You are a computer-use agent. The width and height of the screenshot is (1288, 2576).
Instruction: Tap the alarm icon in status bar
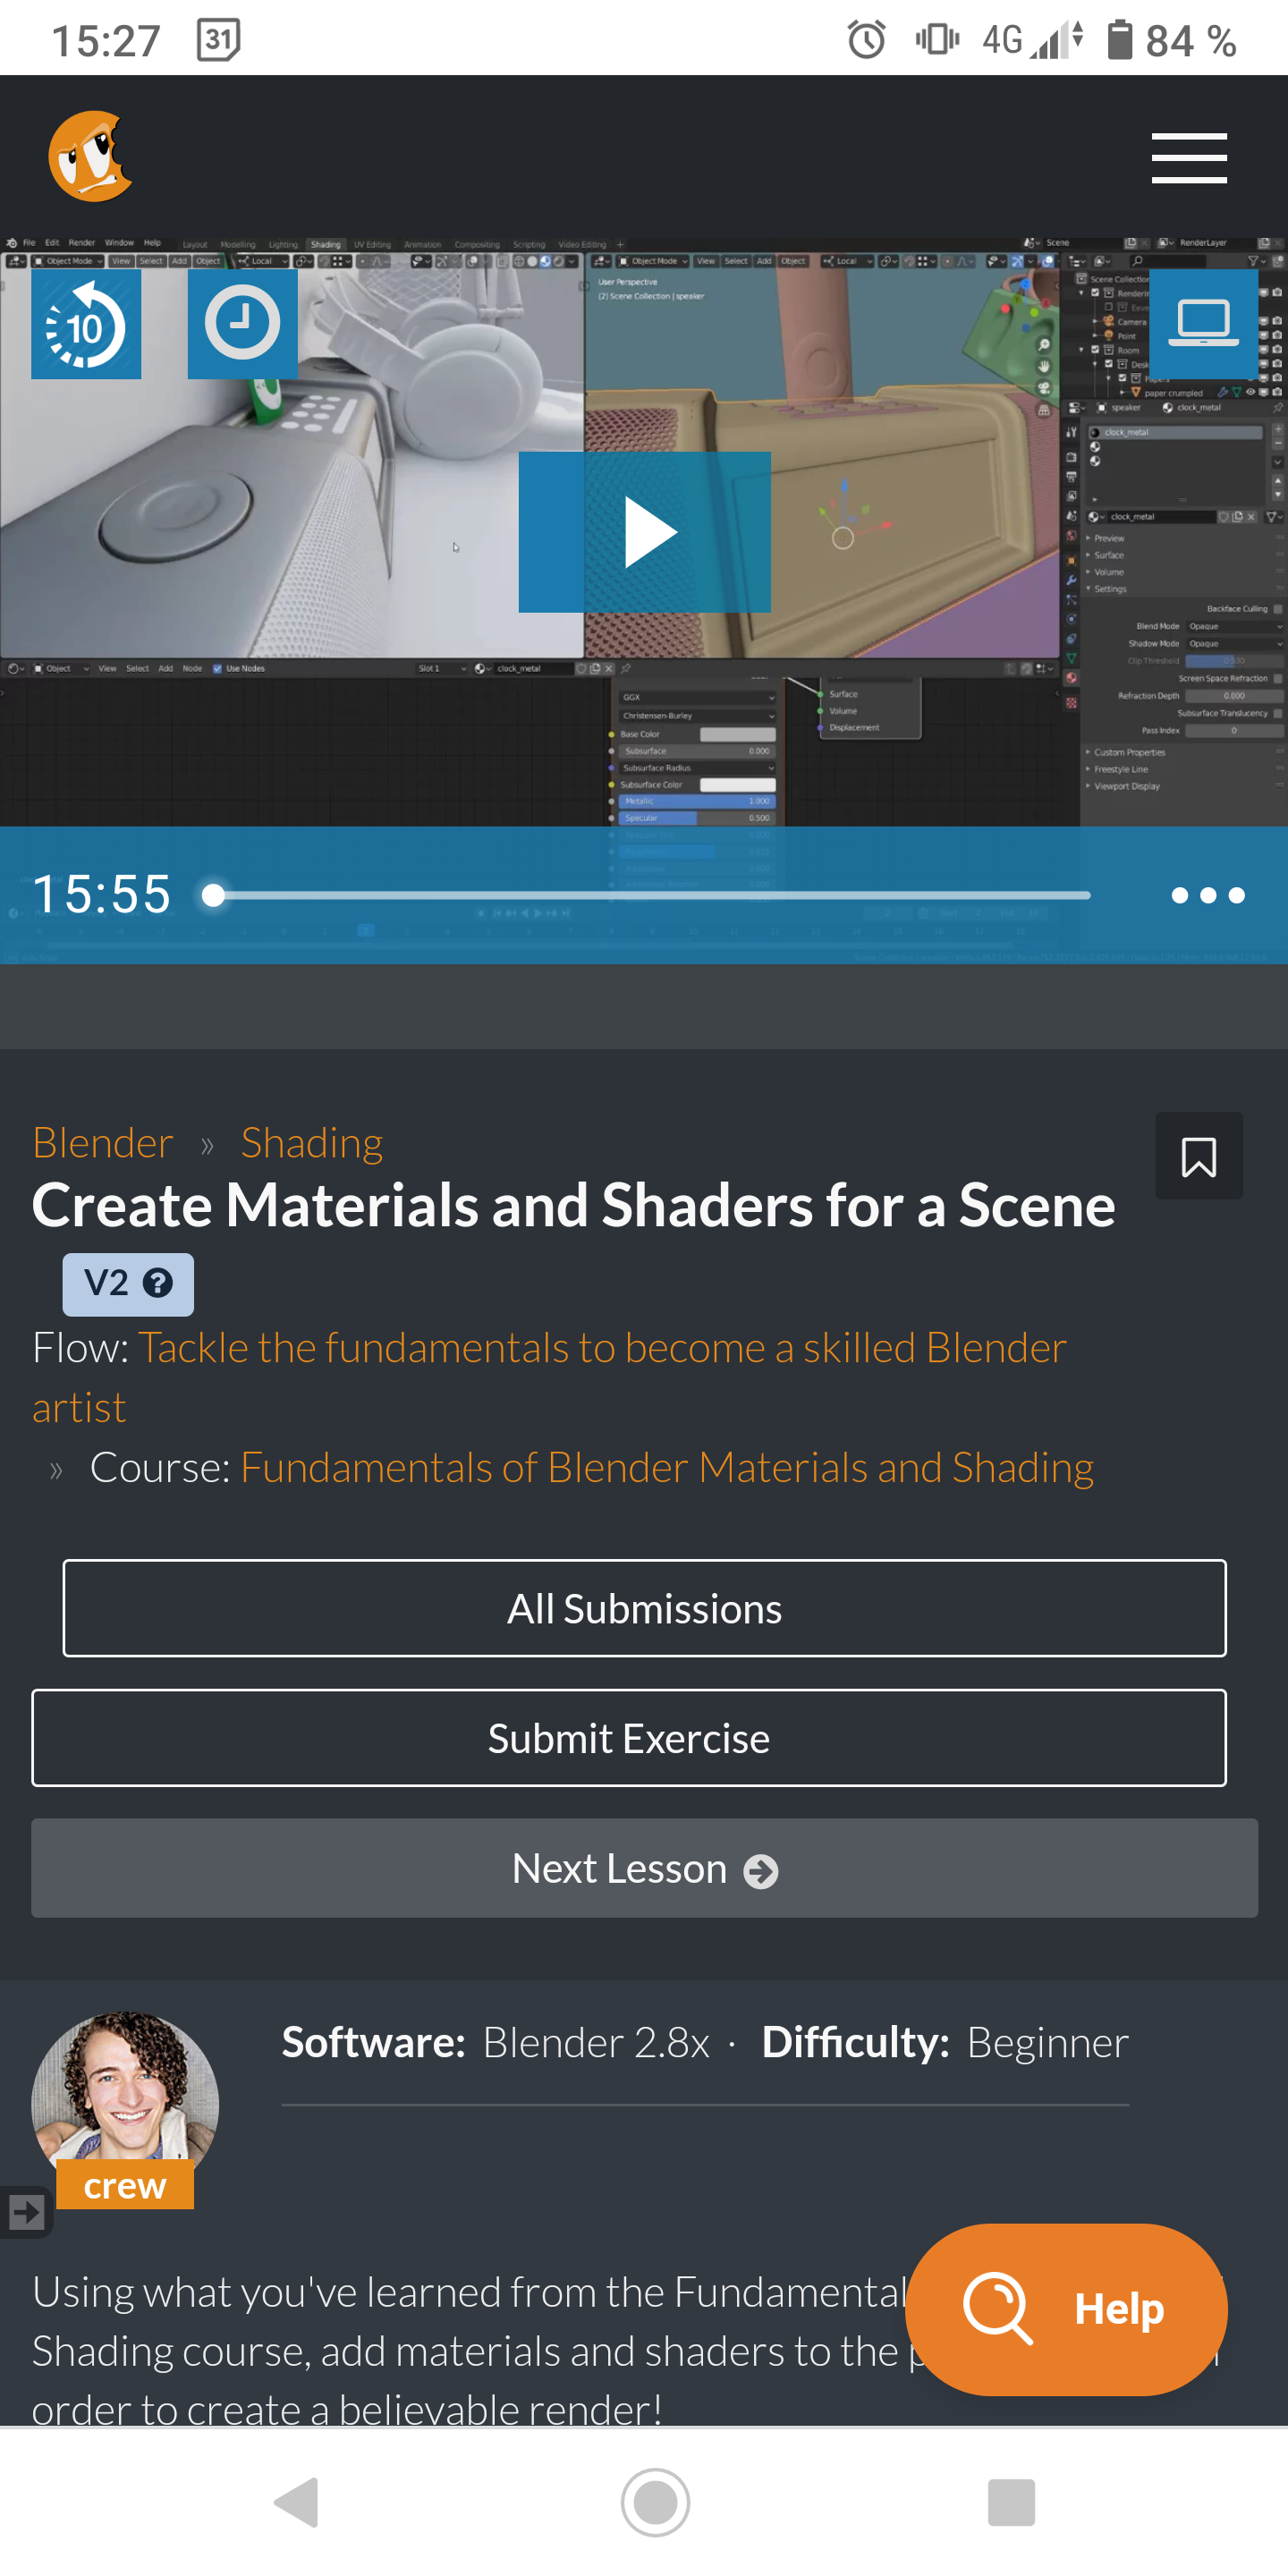[x=866, y=40]
